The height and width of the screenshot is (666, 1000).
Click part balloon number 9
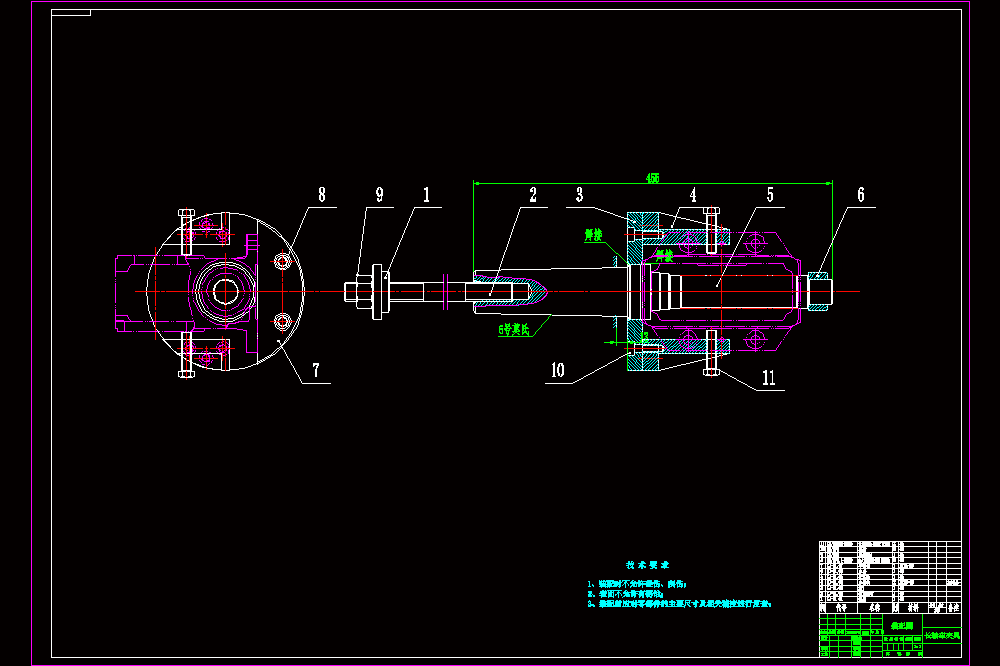[x=379, y=195]
